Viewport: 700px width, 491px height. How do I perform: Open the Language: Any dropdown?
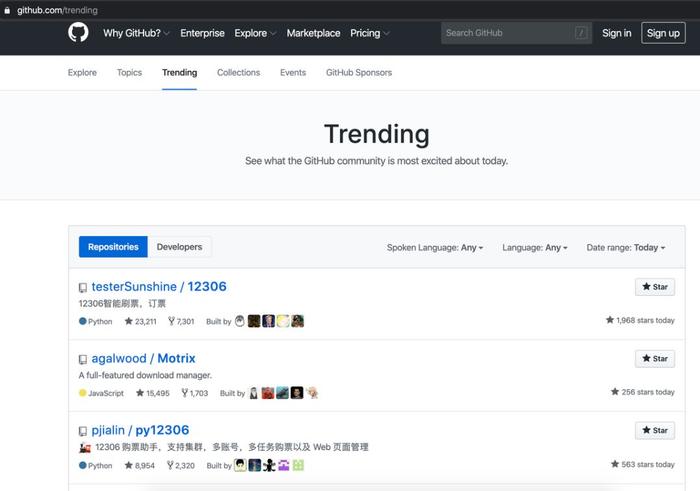pos(535,247)
